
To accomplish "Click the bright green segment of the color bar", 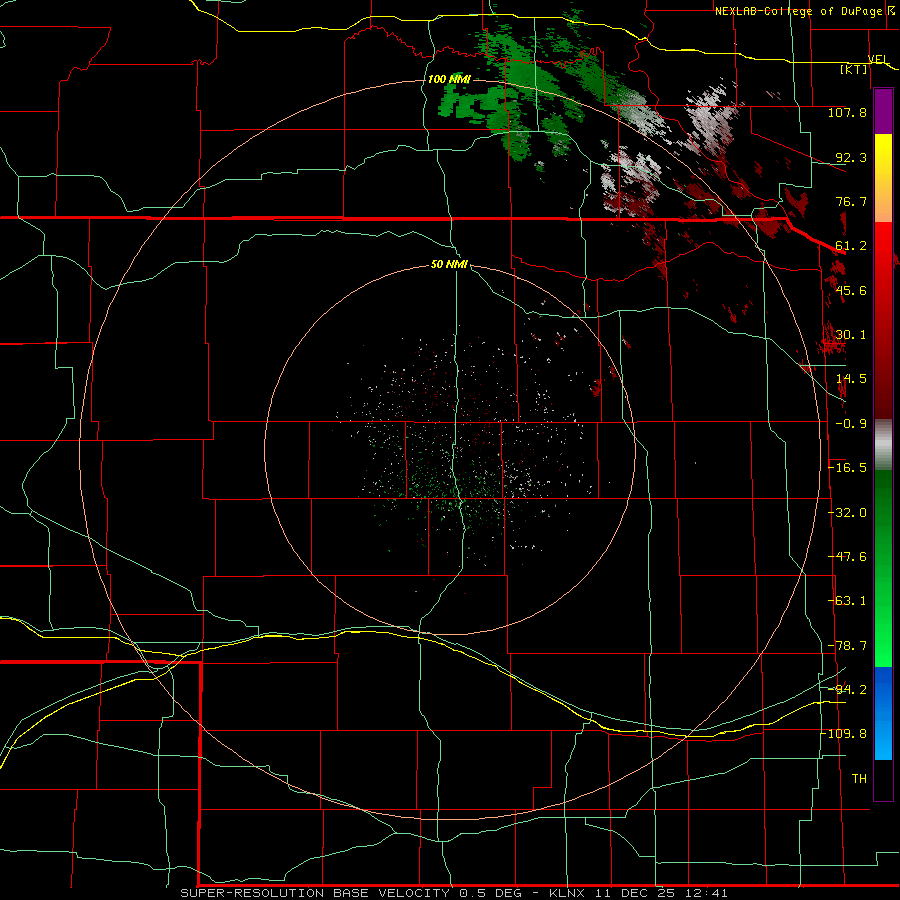I will click(883, 568).
